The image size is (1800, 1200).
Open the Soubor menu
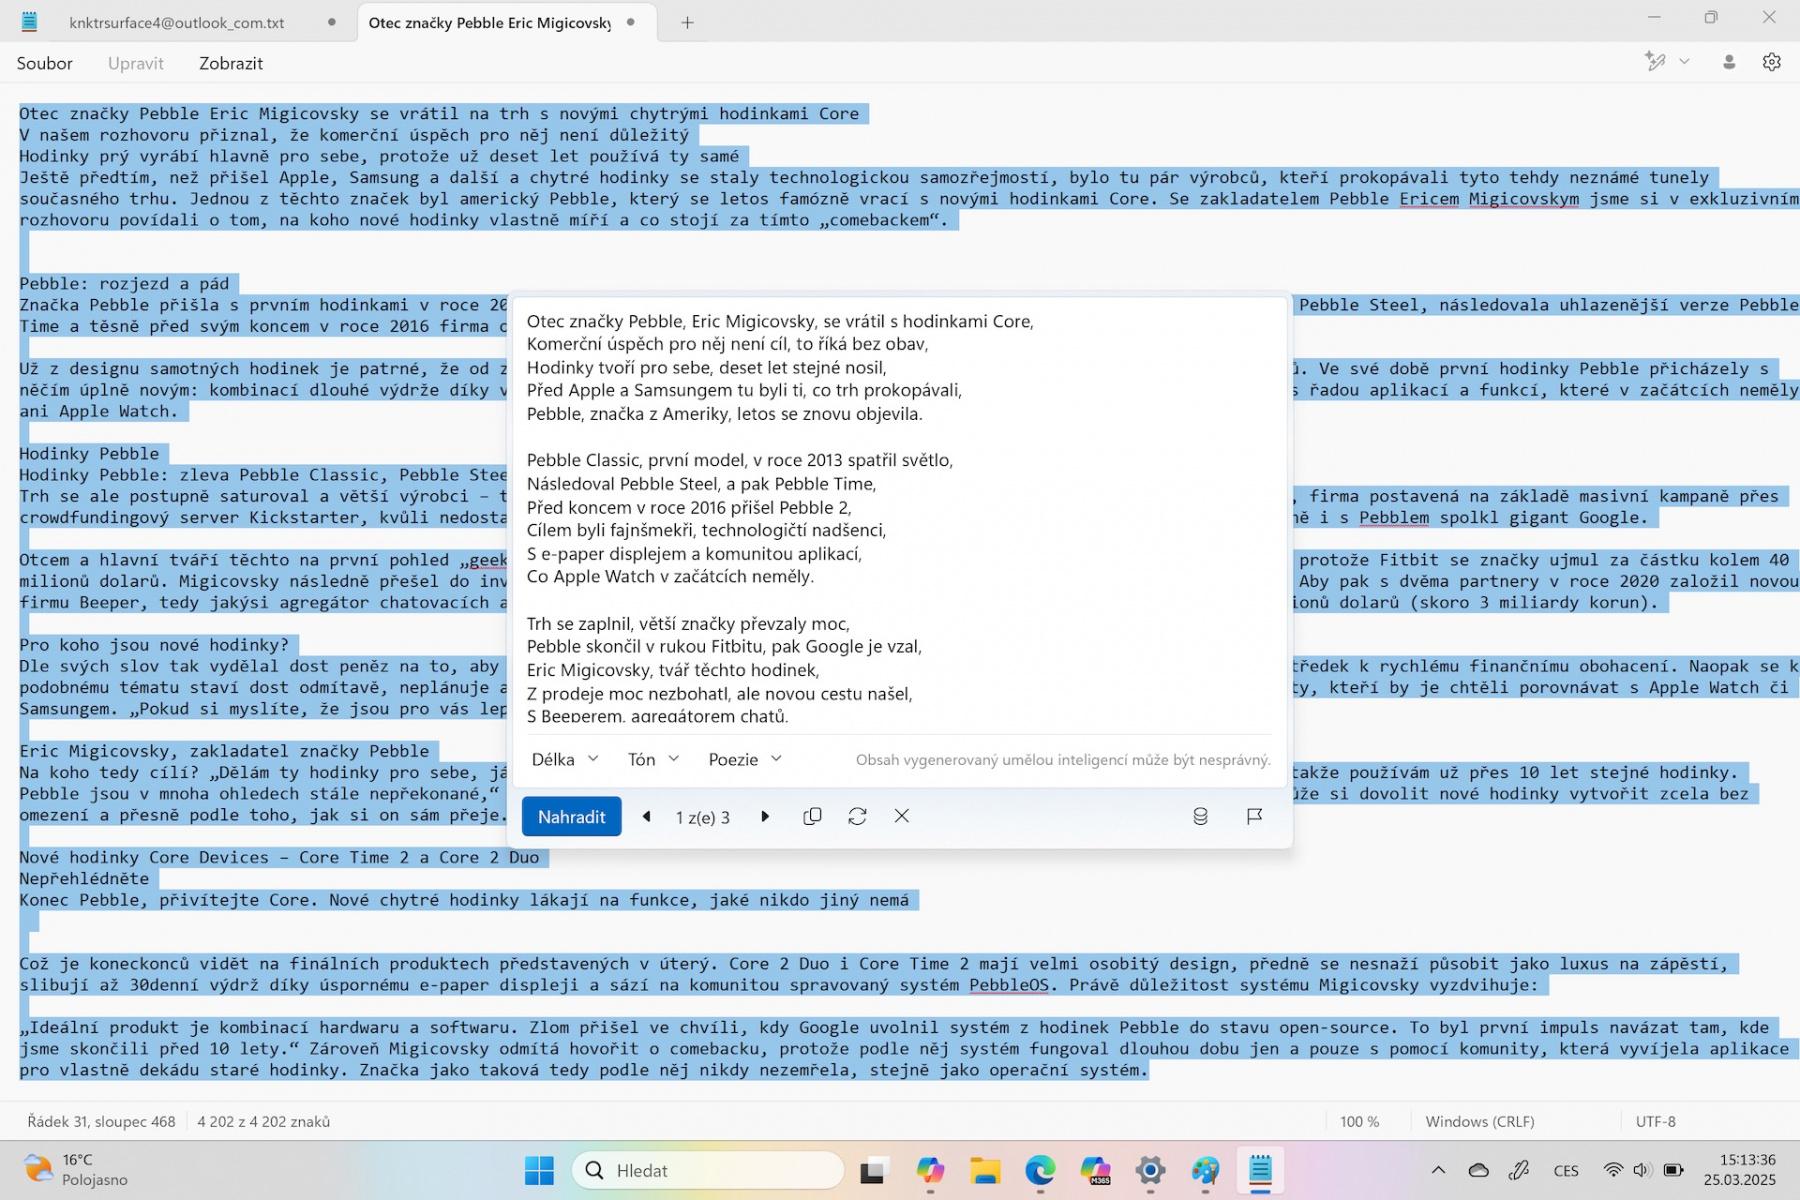coord(44,63)
